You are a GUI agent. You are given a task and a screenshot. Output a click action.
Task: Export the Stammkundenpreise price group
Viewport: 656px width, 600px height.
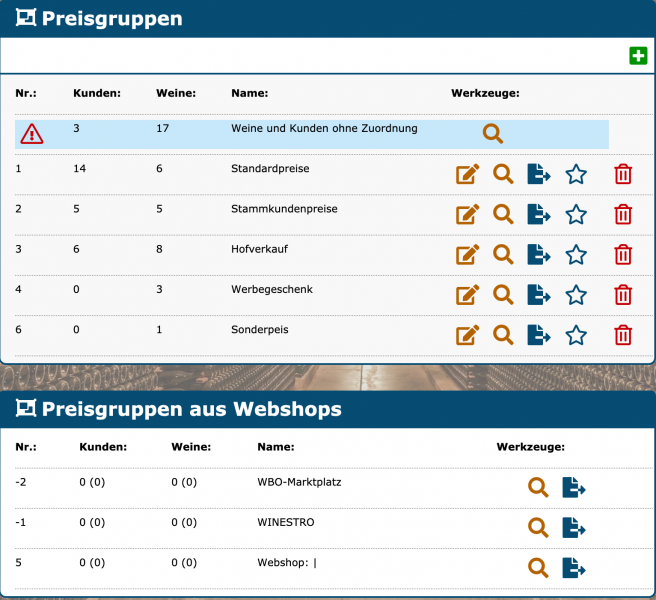[x=539, y=215]
